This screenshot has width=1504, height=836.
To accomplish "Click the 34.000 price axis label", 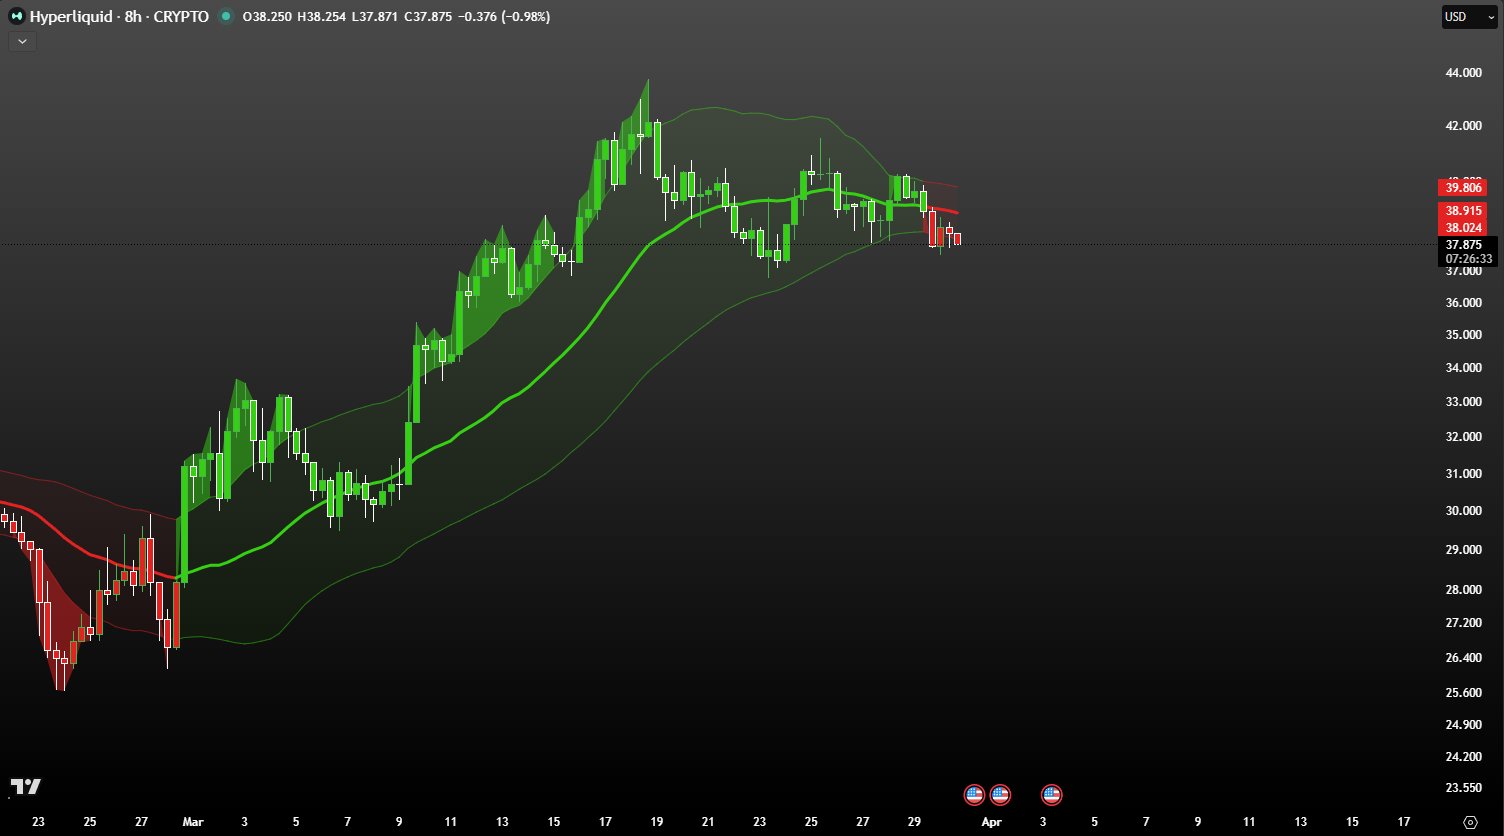I will [1463, 368].
